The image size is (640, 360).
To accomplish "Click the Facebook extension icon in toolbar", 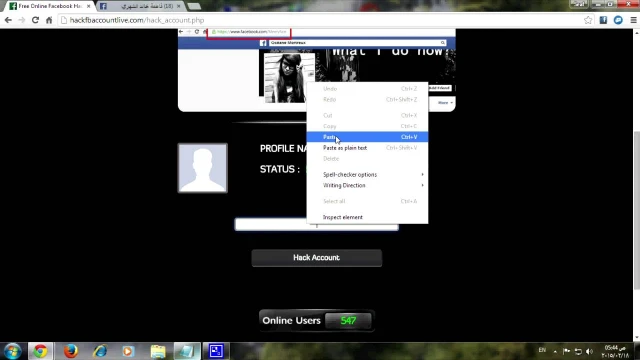I will click(603, 20).
